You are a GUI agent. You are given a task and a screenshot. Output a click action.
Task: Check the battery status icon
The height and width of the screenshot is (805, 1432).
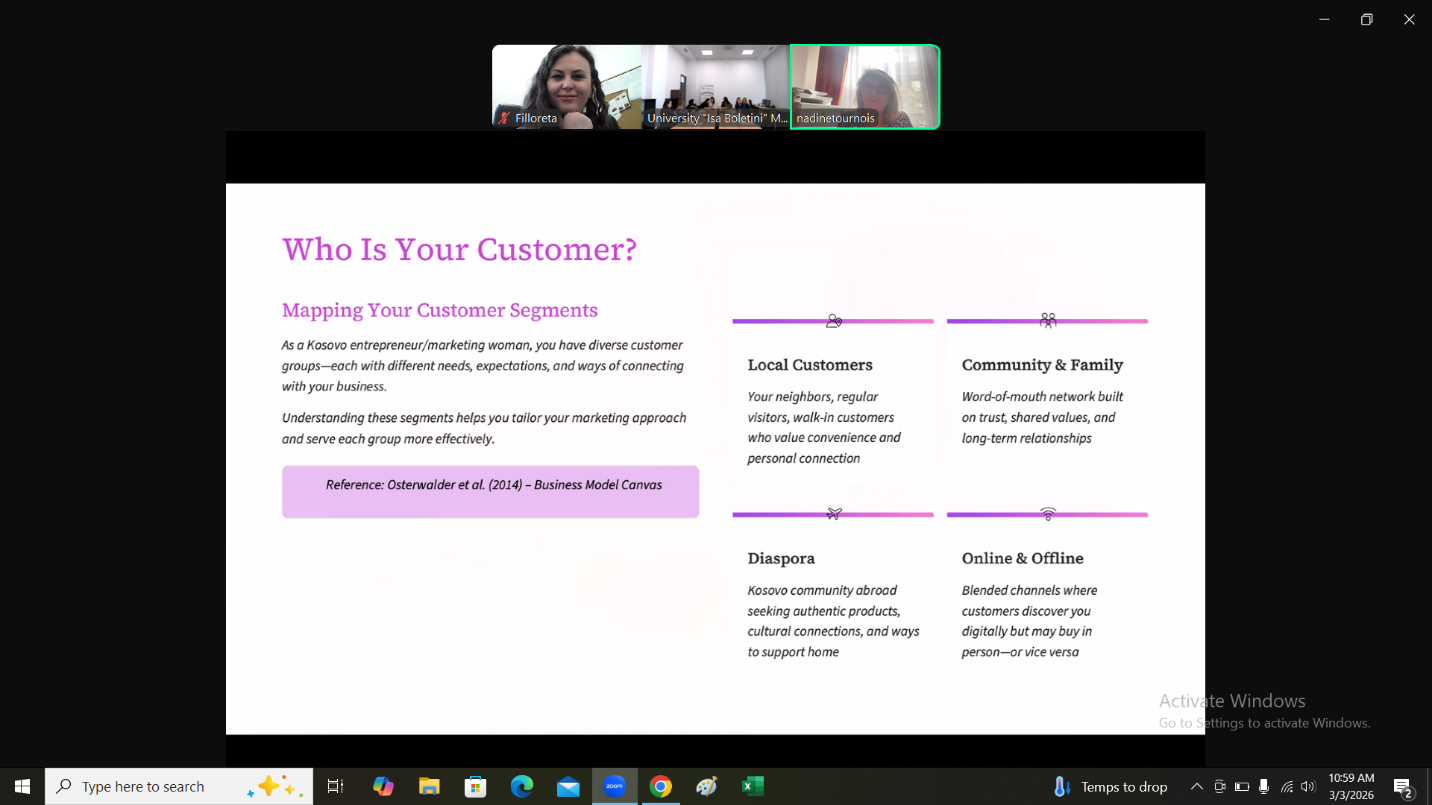[x=1242, y=787]
